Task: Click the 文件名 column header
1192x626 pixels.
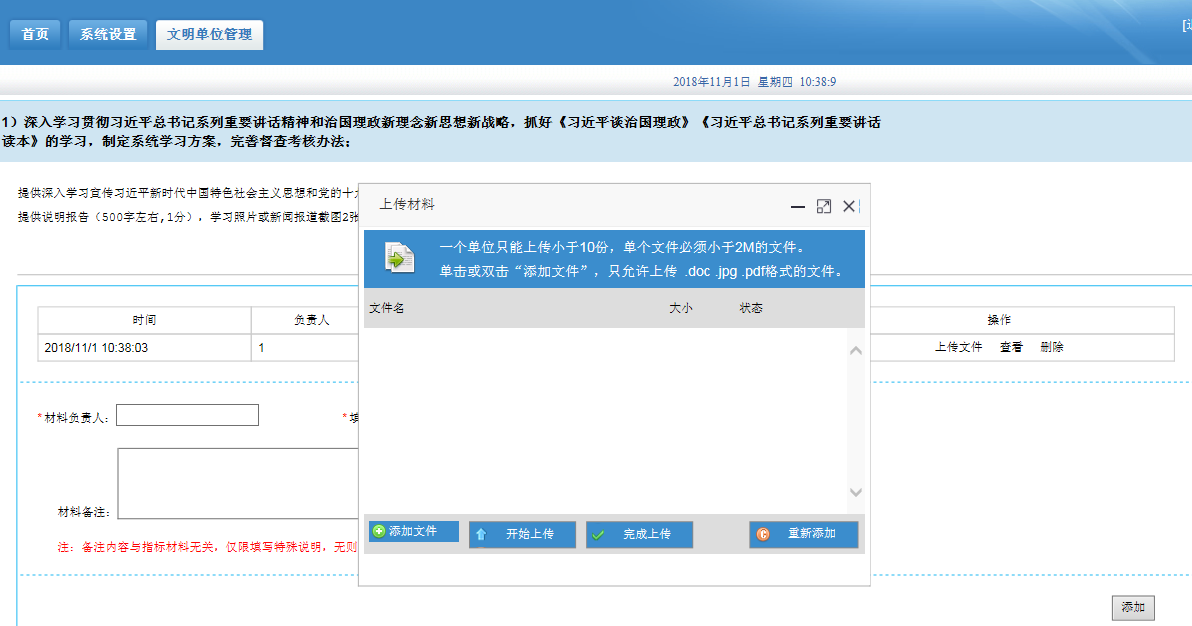Action: tap(386, 308)
